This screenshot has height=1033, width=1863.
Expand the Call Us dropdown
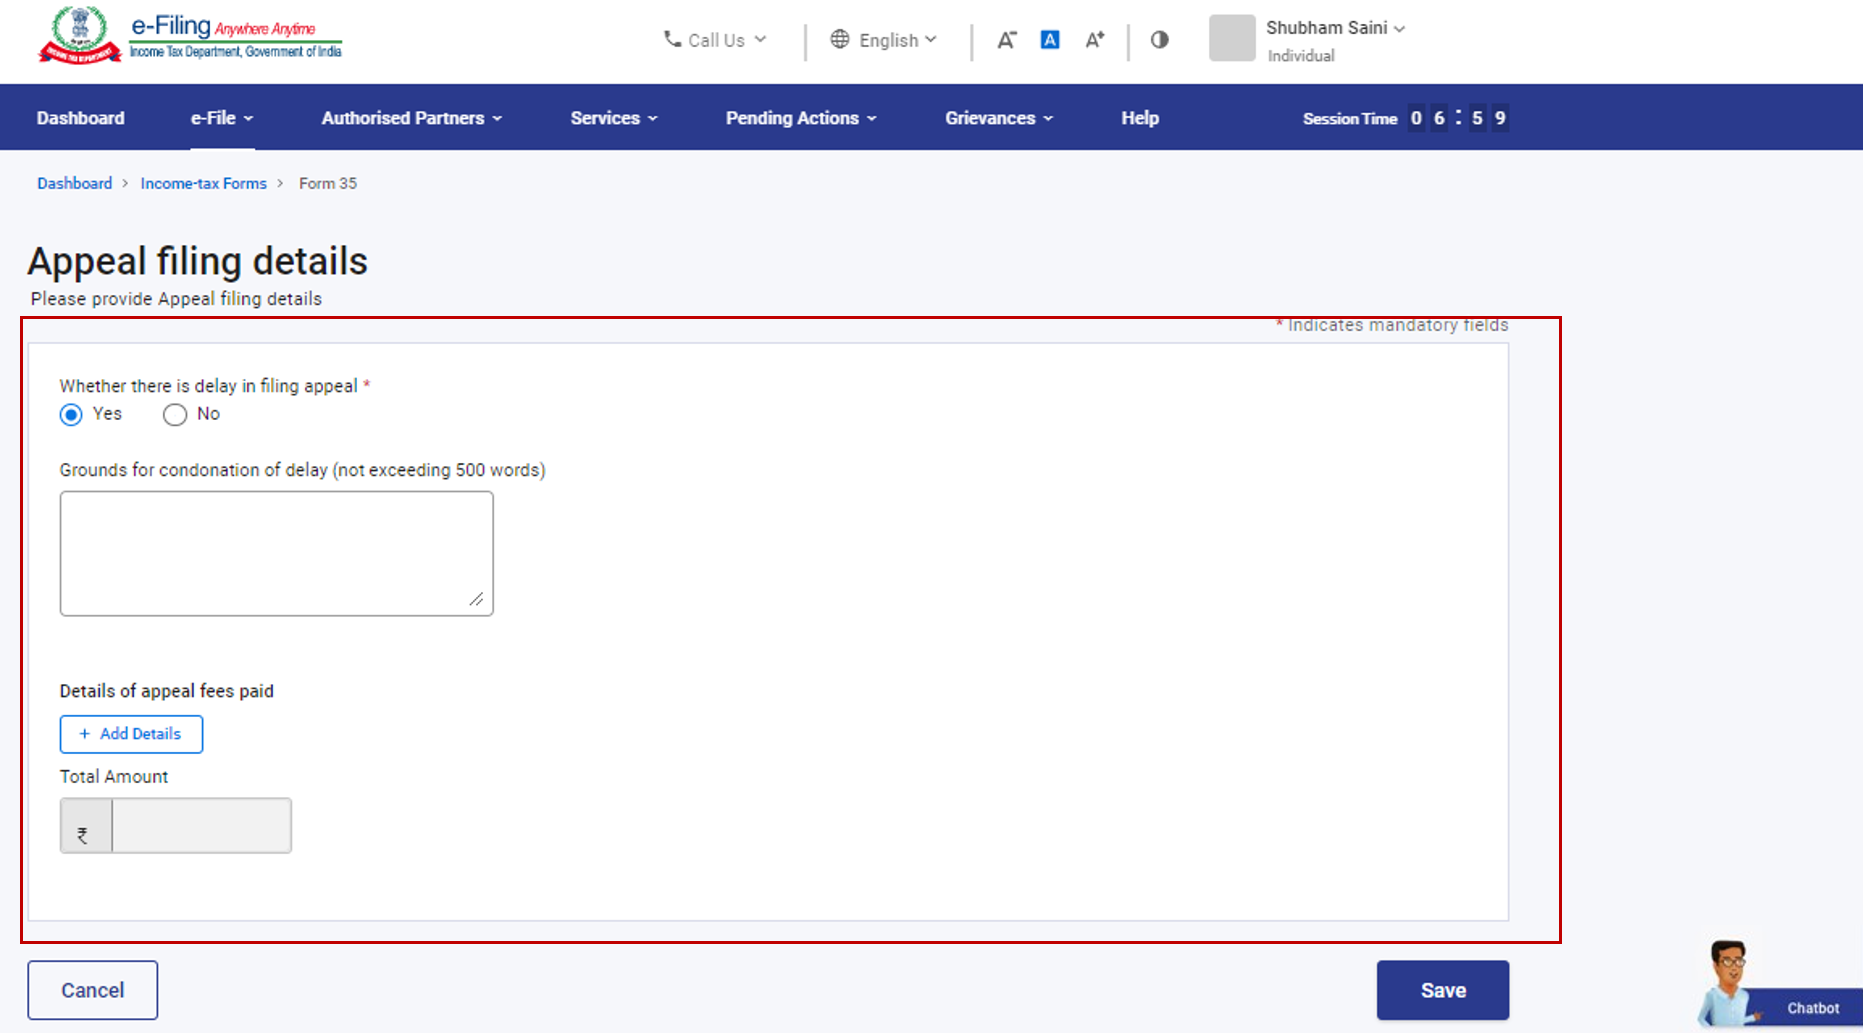[716, 40]
